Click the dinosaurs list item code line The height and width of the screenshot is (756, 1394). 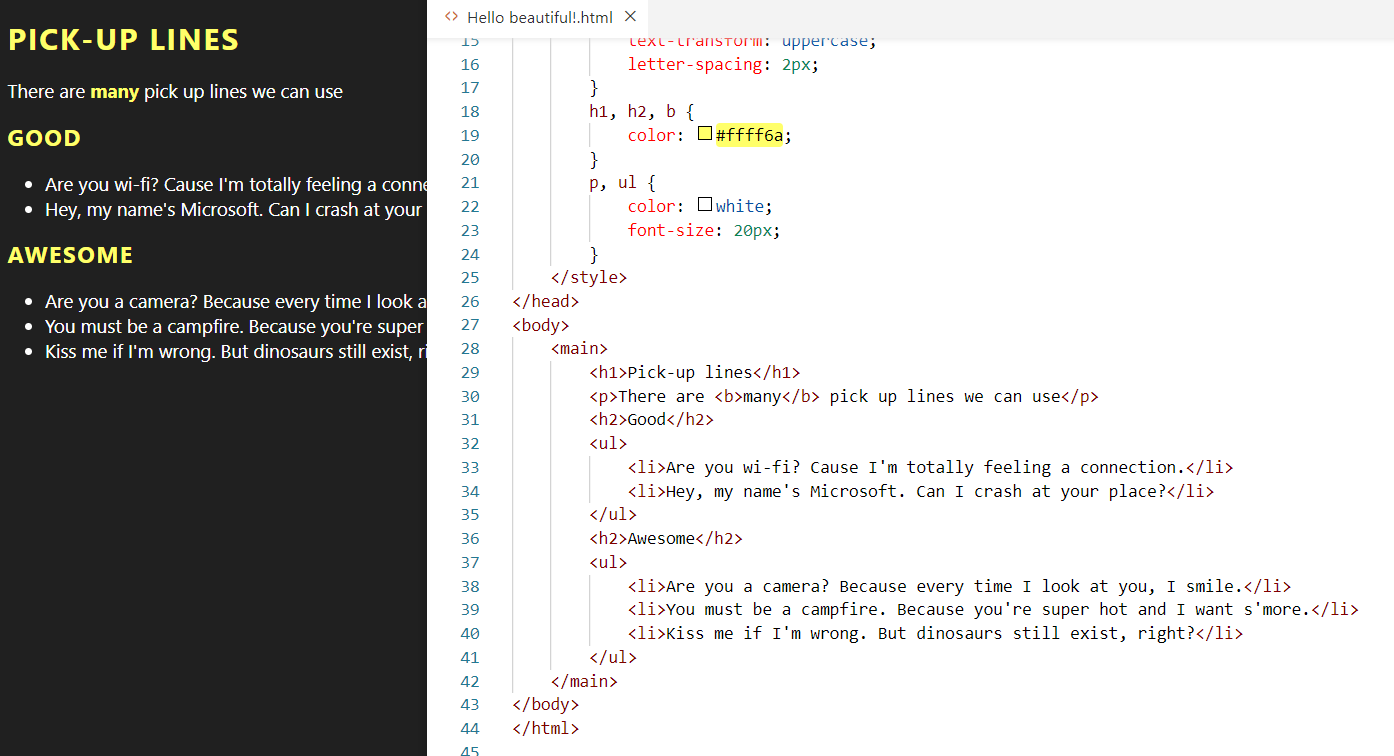coord(936,634)
